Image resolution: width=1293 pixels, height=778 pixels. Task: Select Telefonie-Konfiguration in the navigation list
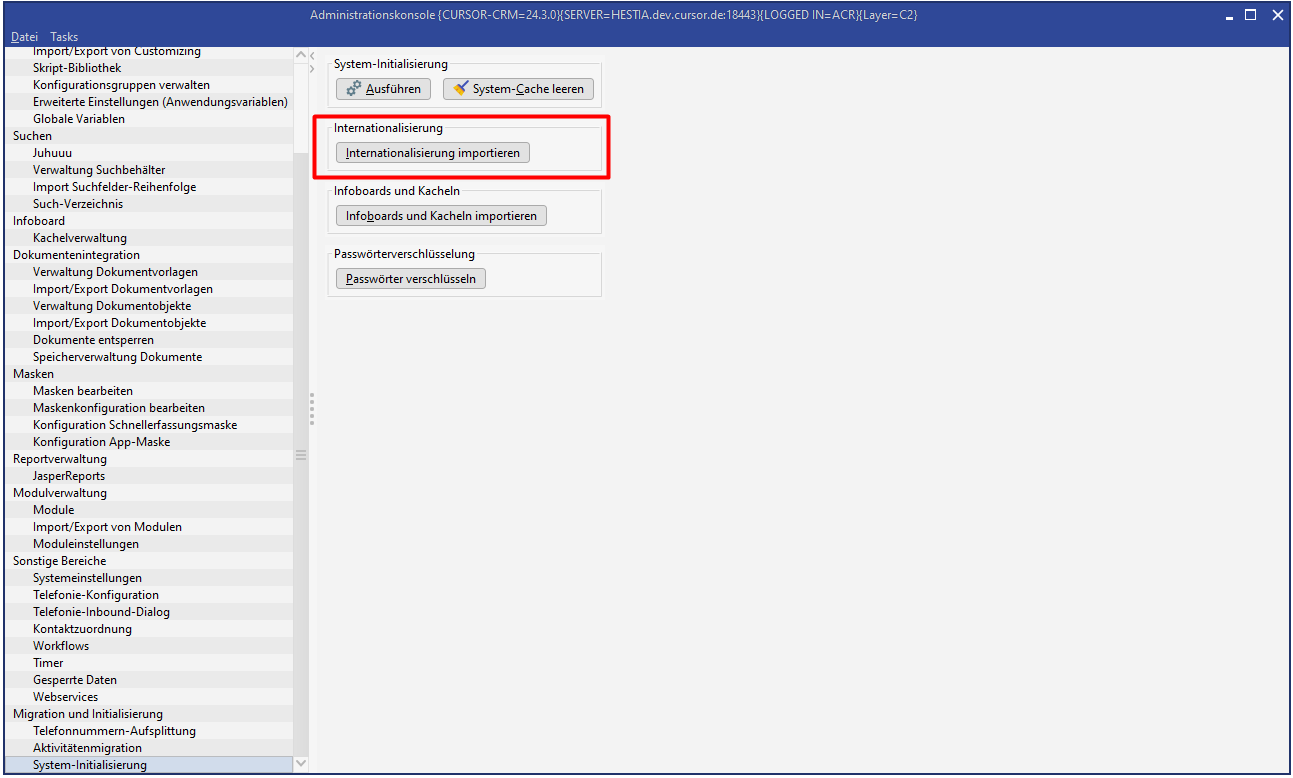point(96,595)
